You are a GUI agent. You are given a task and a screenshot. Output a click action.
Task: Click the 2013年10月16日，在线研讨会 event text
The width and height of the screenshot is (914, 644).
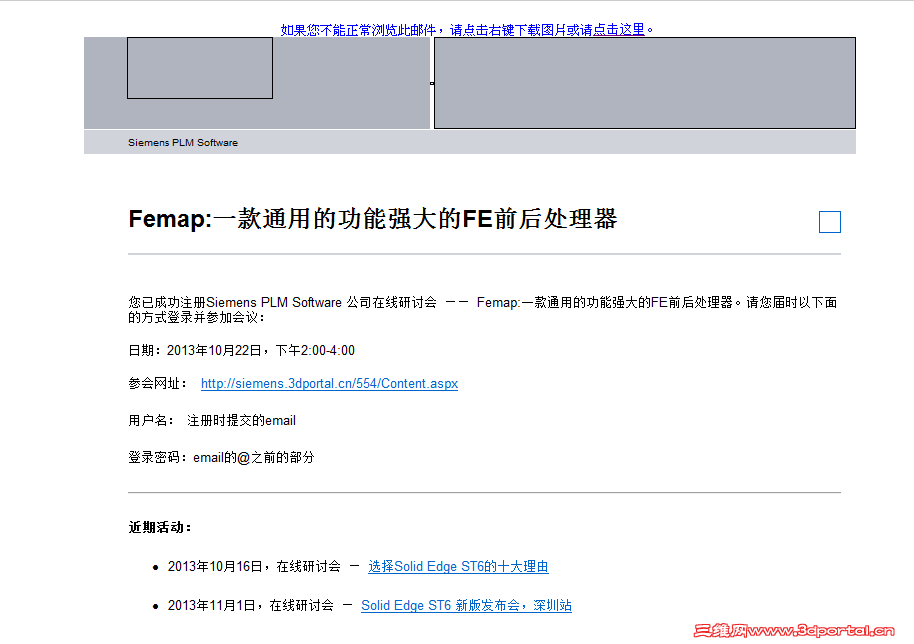click(254, 566)
